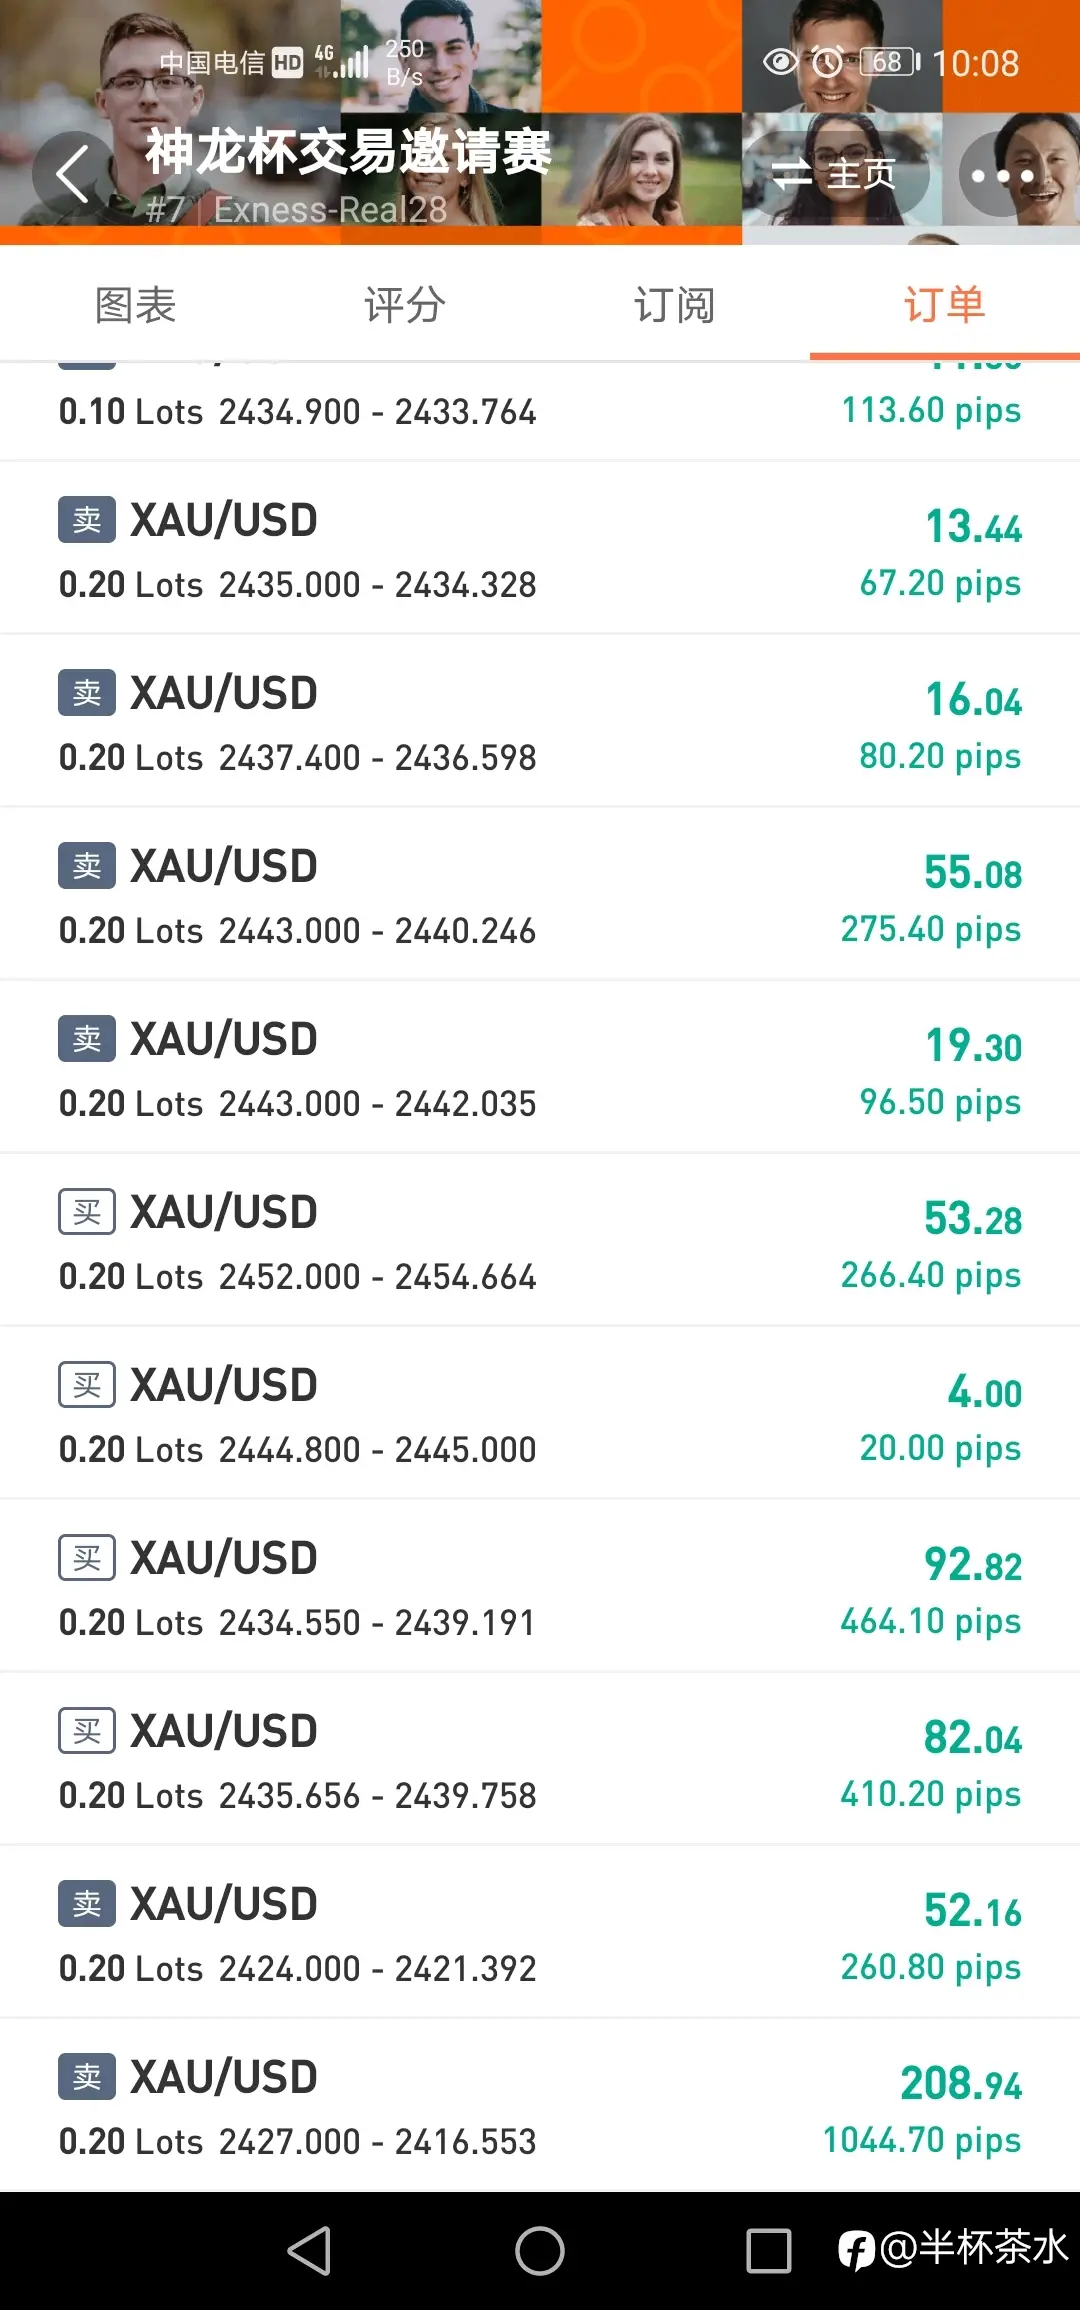Viewport: 1080px width, 2310px height.
Task: Open the 订阅 tab
Action: click(x=675, y=305)
